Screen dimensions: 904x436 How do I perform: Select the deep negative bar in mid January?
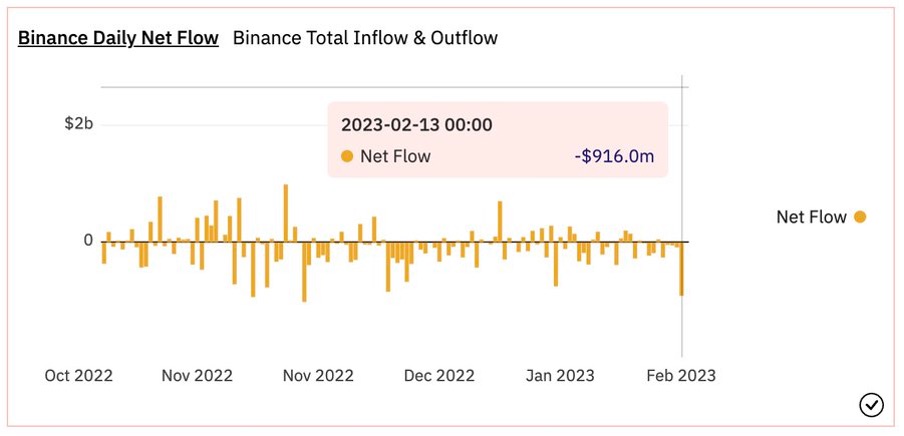click(556, 264)
